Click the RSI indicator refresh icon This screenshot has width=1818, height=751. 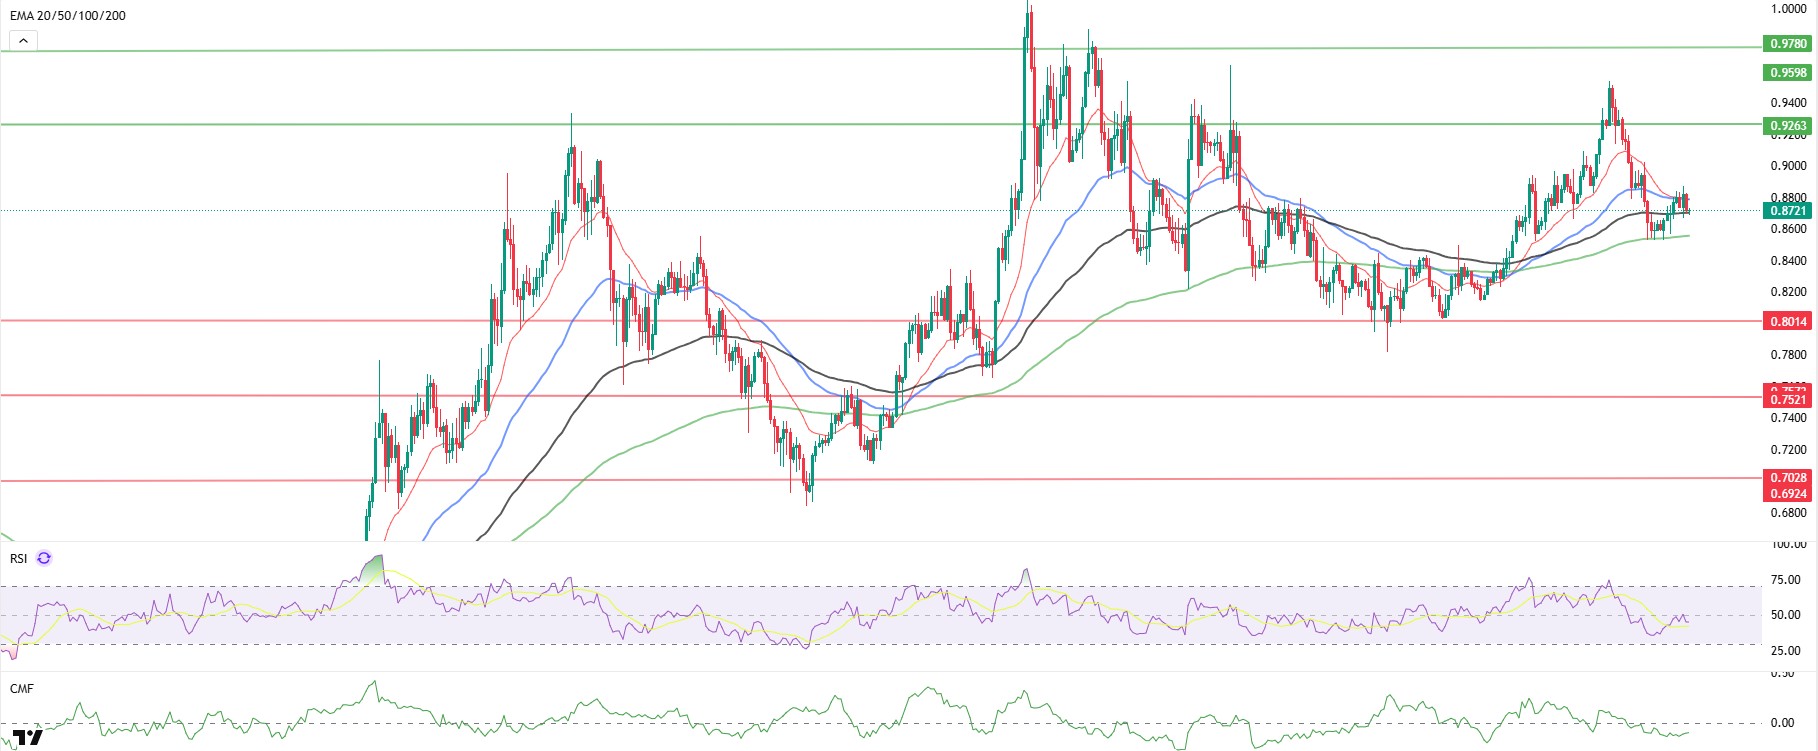pos(44,558)
